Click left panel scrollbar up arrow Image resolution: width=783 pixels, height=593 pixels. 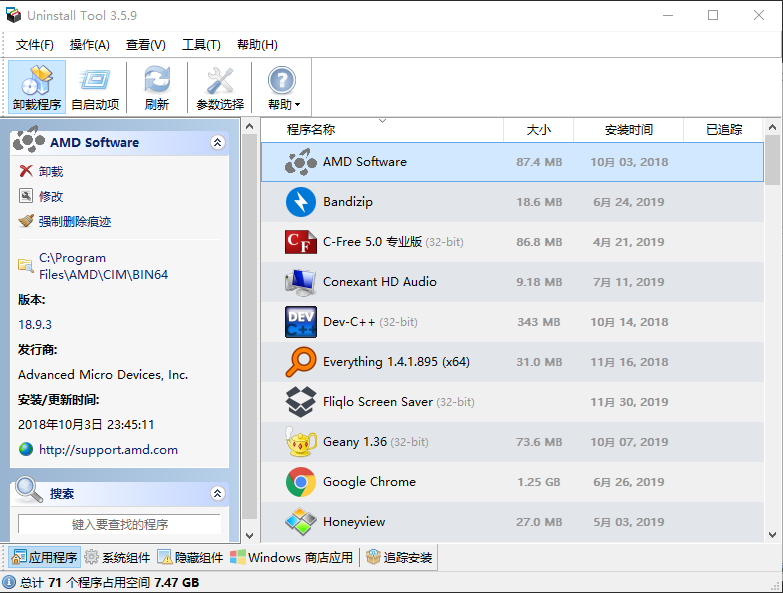[250, 126]
